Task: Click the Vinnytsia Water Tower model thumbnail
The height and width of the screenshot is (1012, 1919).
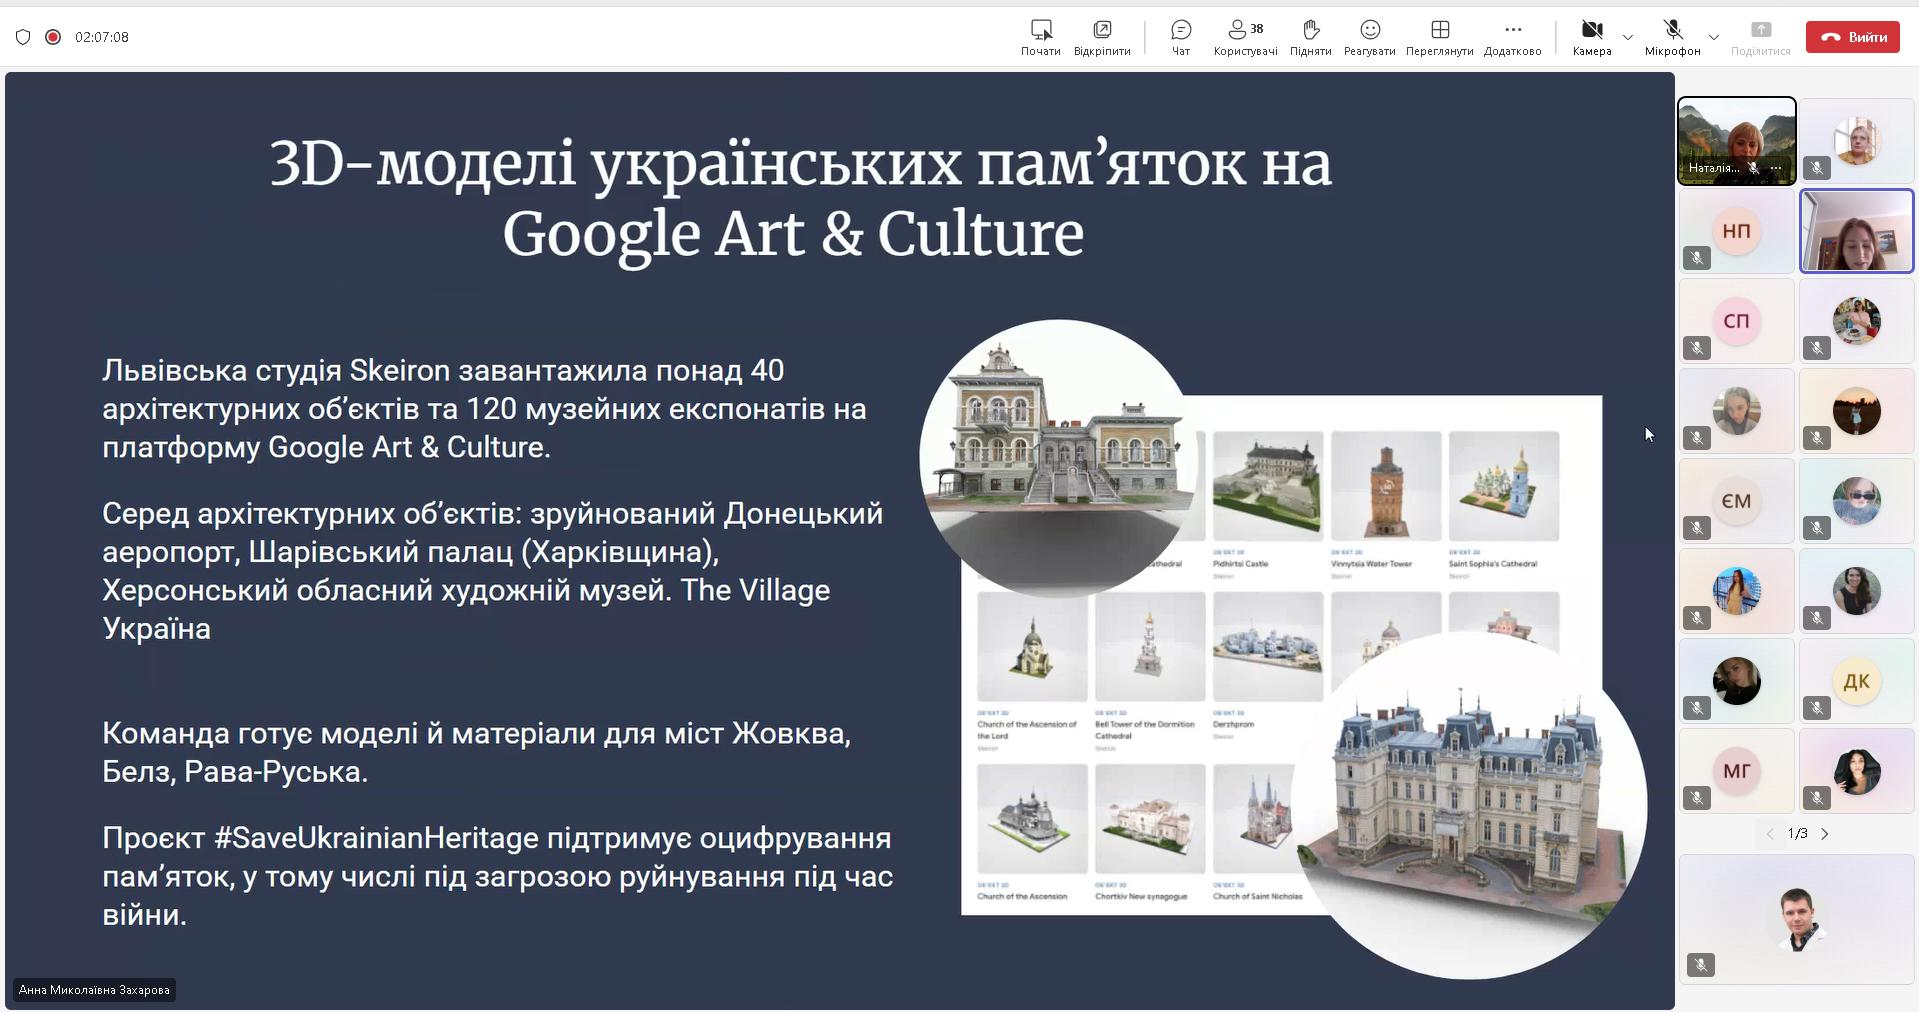Action: 1386,486
